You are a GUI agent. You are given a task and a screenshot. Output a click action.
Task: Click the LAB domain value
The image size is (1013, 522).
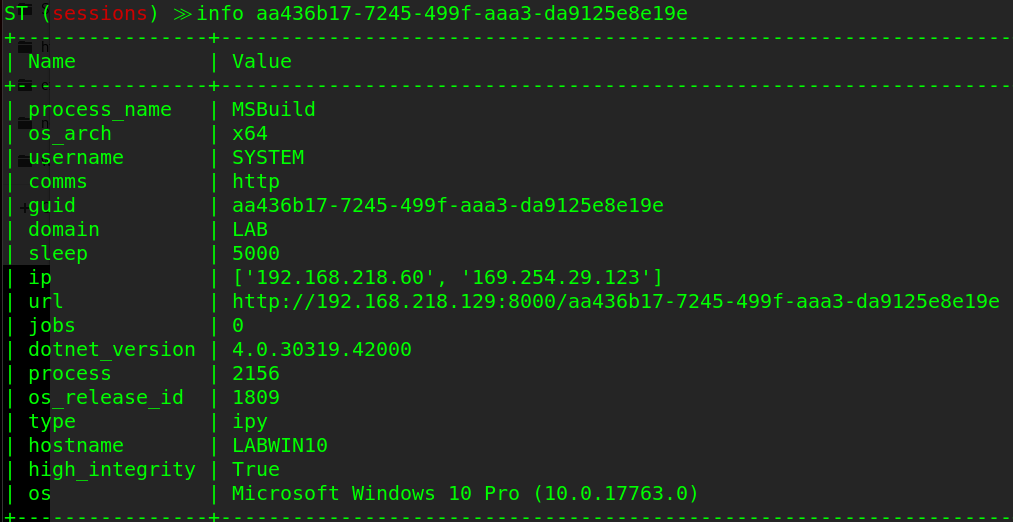(x=249, y=229)
